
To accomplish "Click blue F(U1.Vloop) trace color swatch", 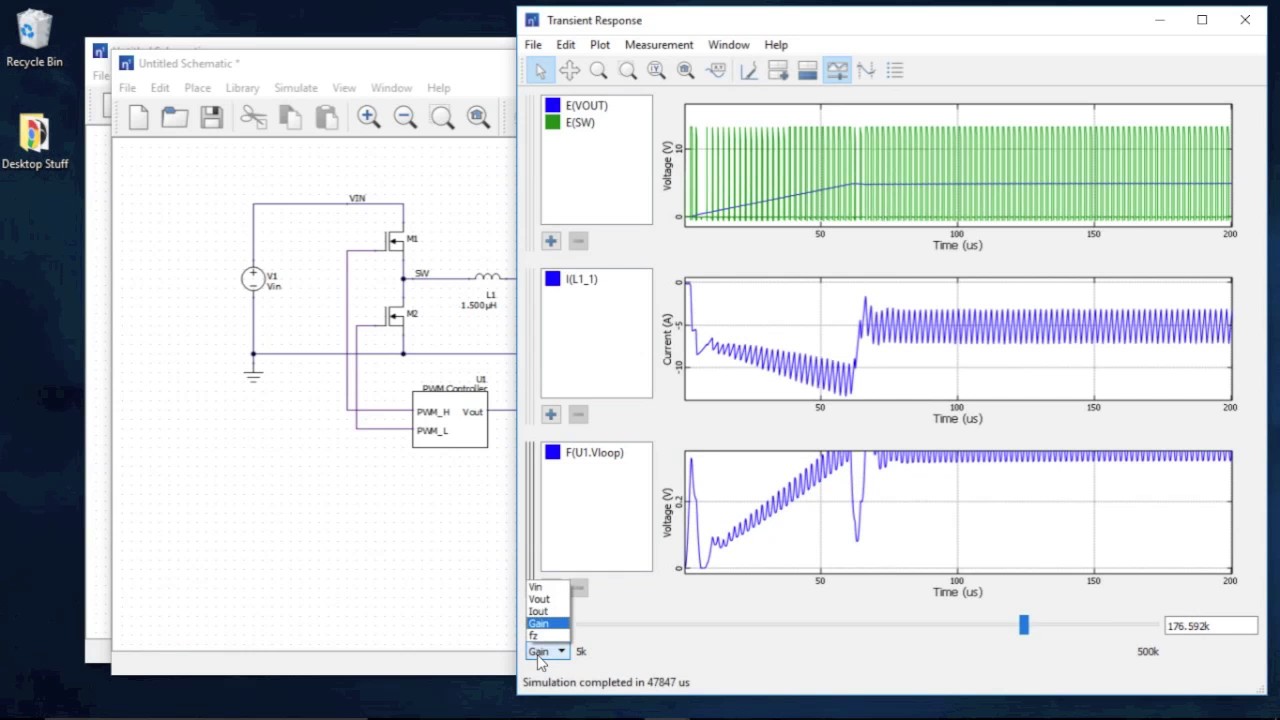I will [552, 453].
